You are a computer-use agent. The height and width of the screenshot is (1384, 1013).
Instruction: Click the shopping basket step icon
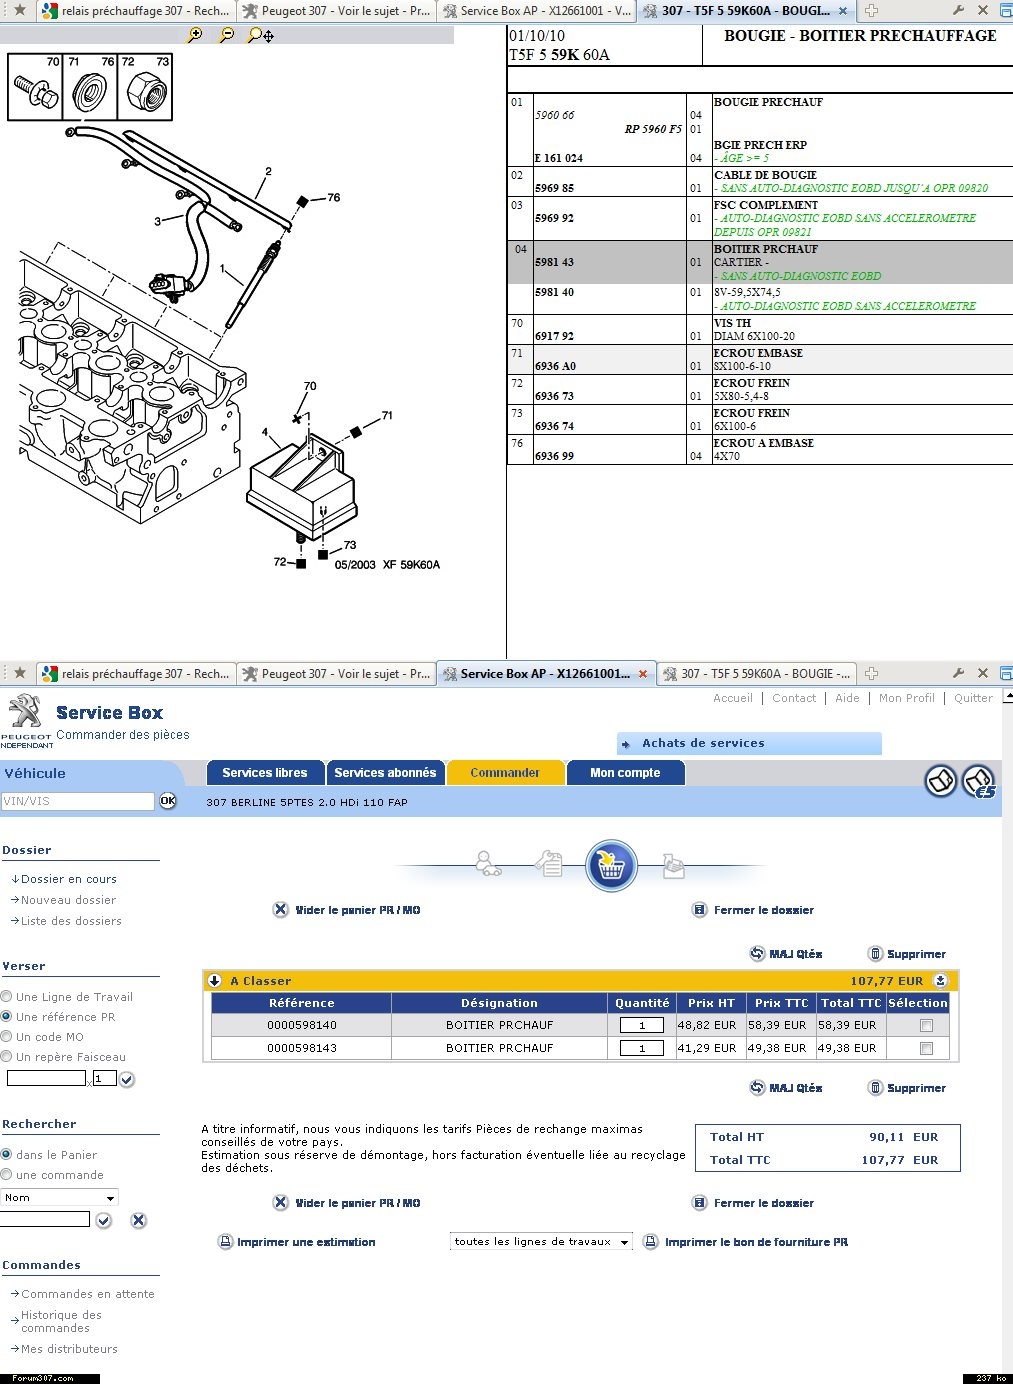pyautogui.click(x=611, y=865)
